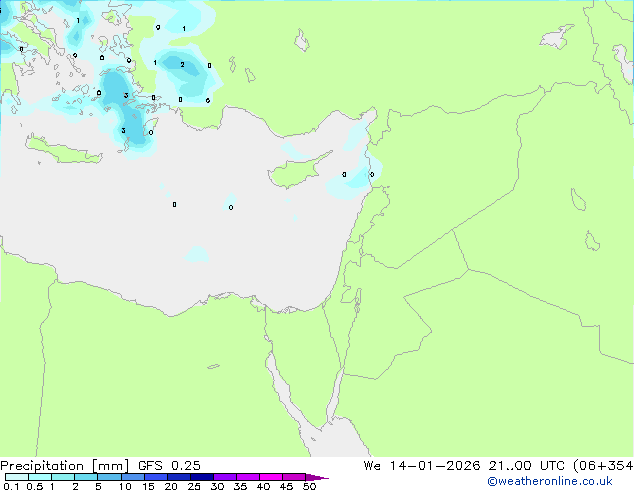Click the over-50 arrow tip of the legend

tap(317, 477)
